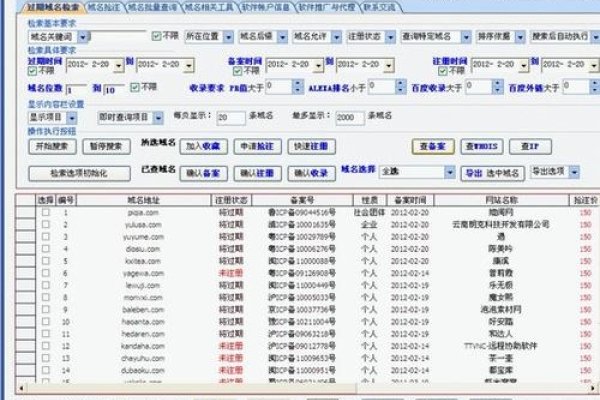
Task: Tick the selection checkbox for row 3
Action: click(x=46, y=237)
